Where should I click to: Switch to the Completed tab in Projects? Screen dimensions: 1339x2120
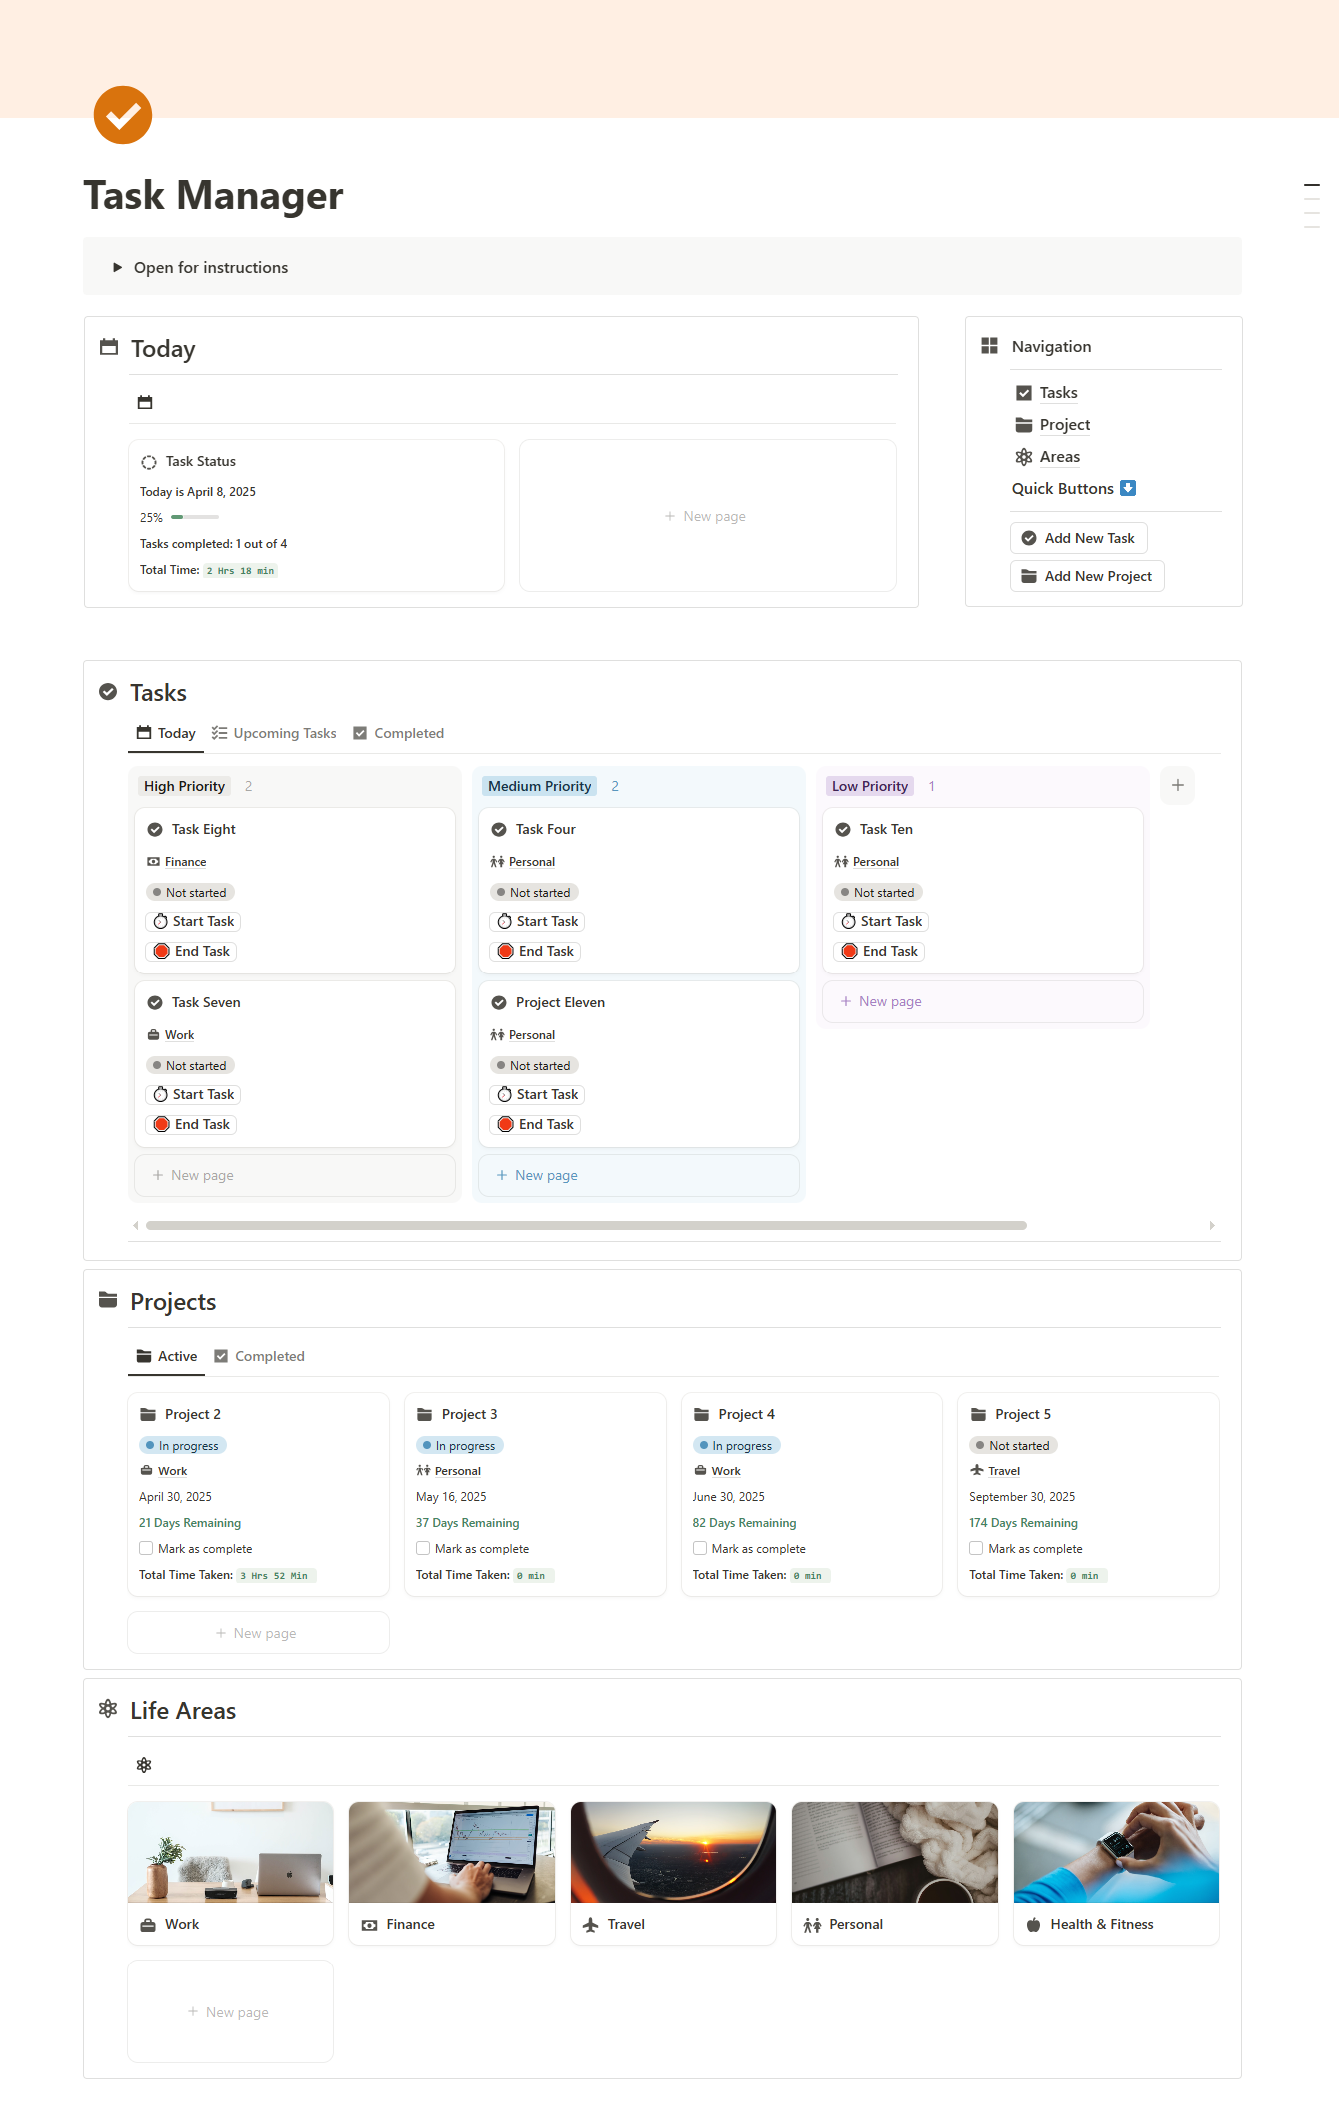coord(260,1356)
